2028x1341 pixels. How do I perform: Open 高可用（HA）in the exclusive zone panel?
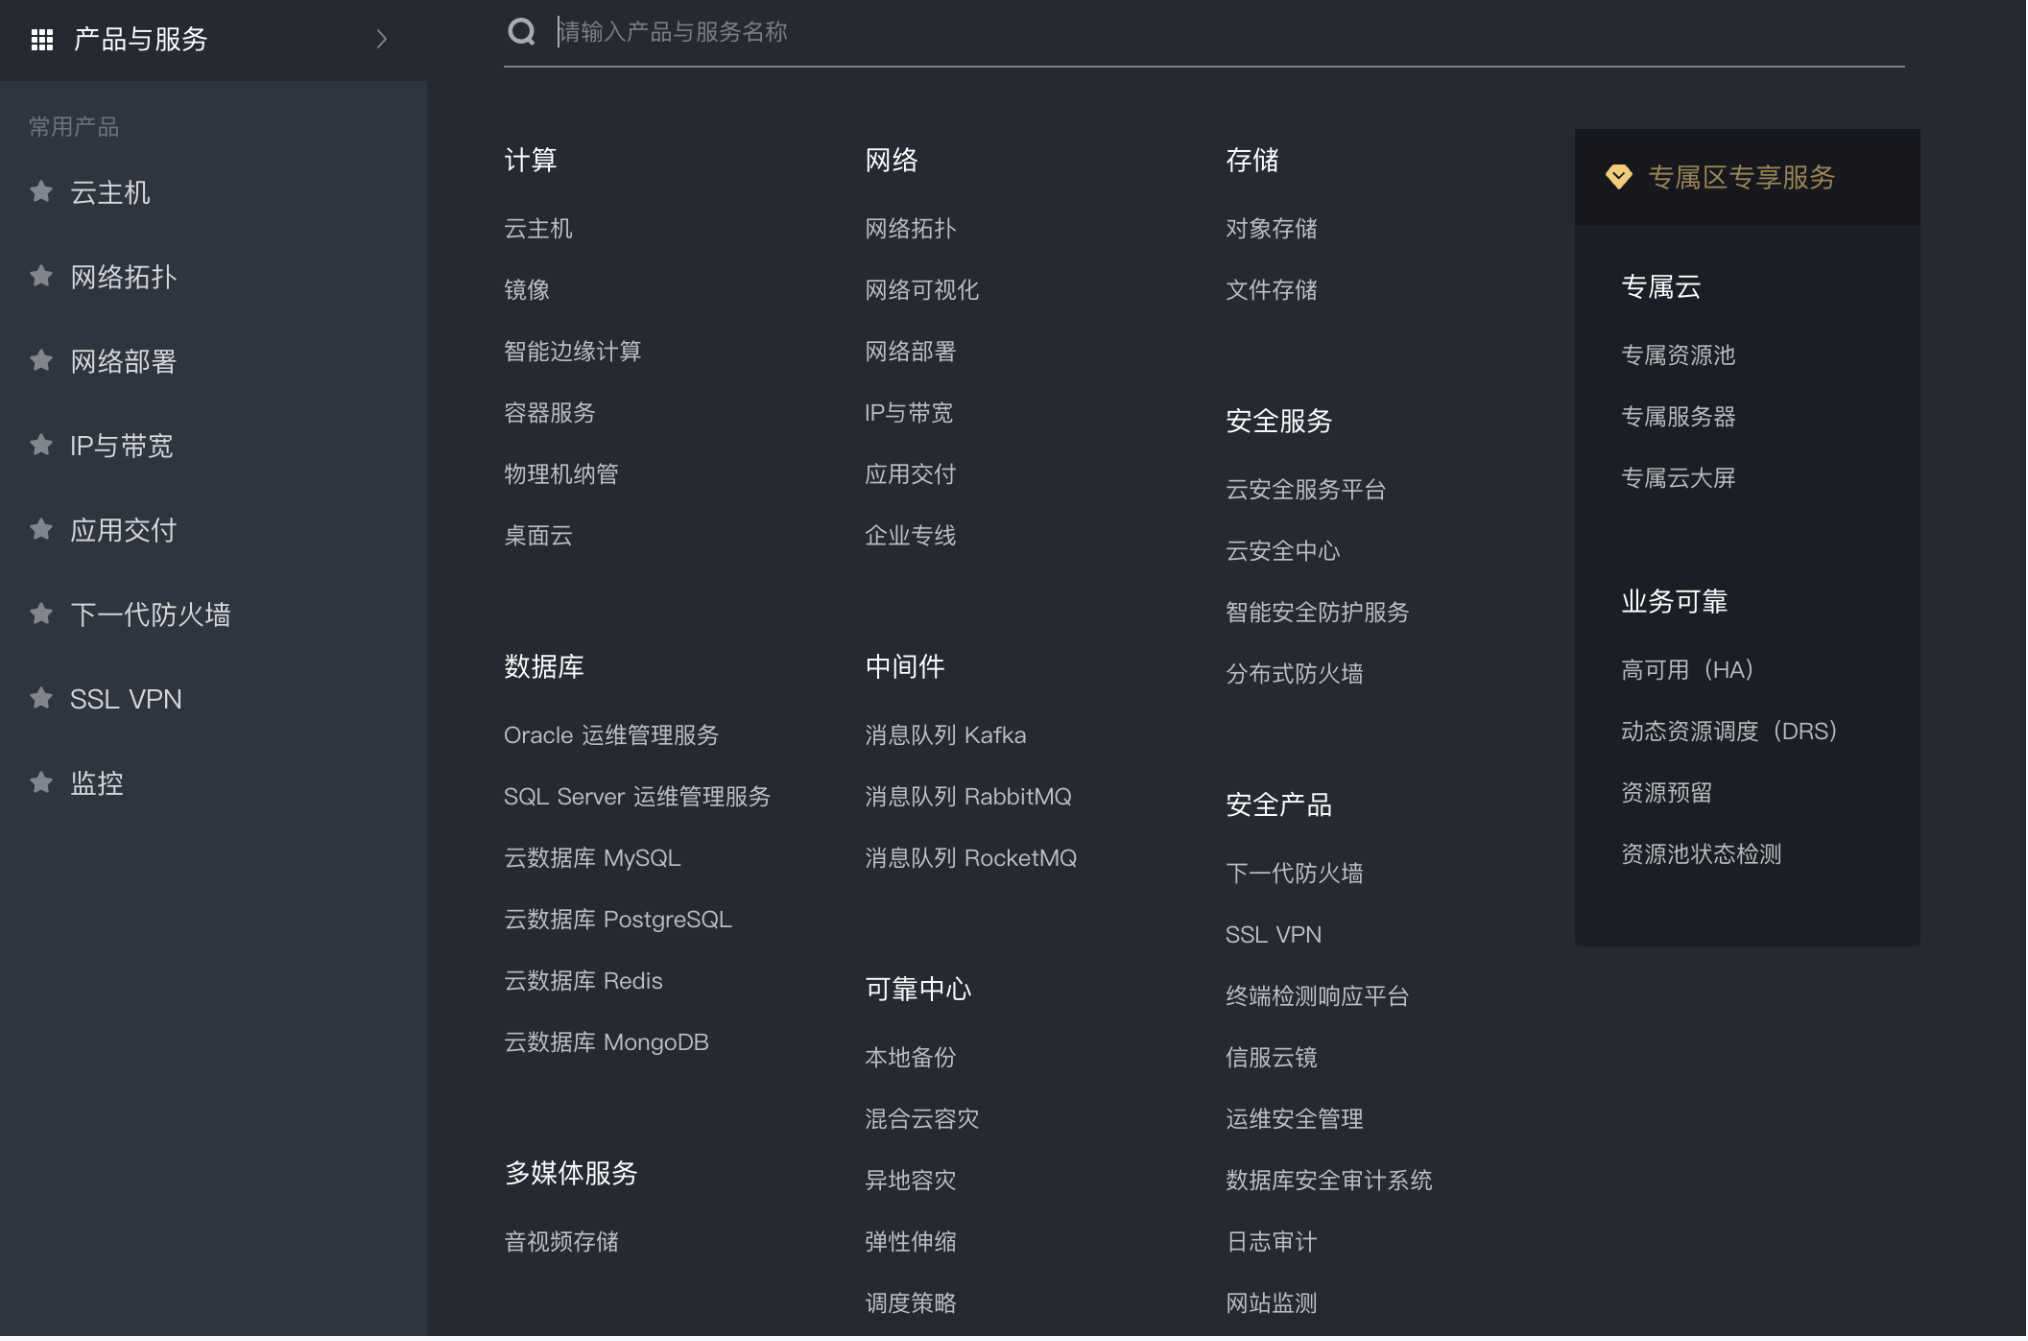1687,670
